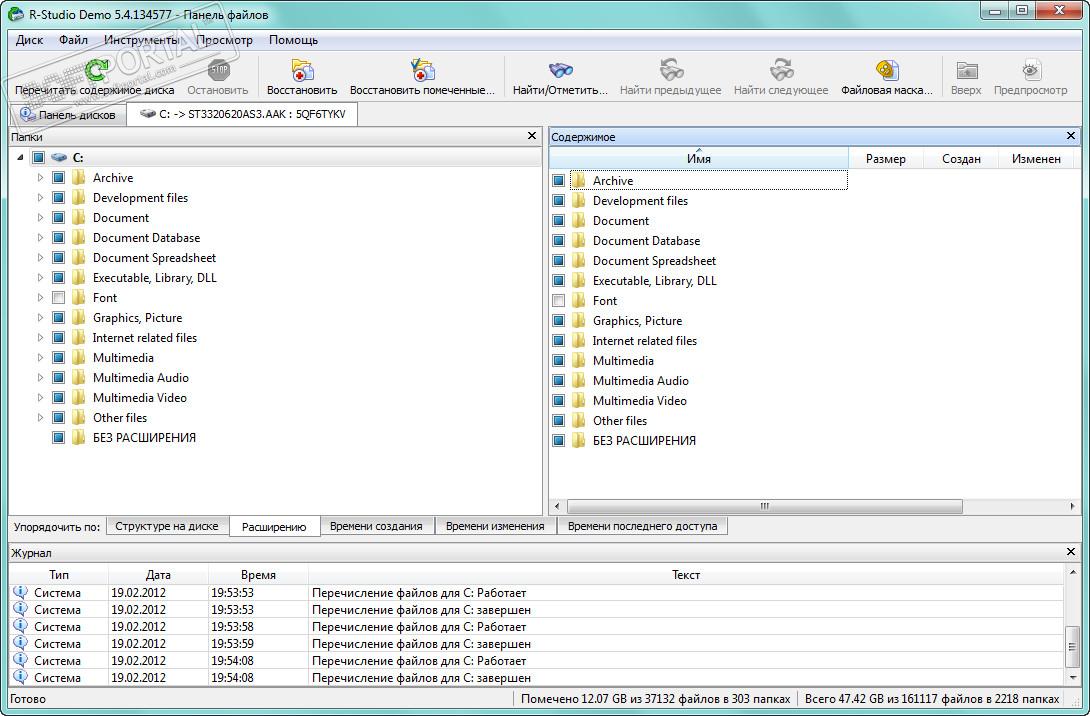The width and height of the screenshot is (1090, 716).
Task: Open the Инструменты menu
Action: point(142,40)
